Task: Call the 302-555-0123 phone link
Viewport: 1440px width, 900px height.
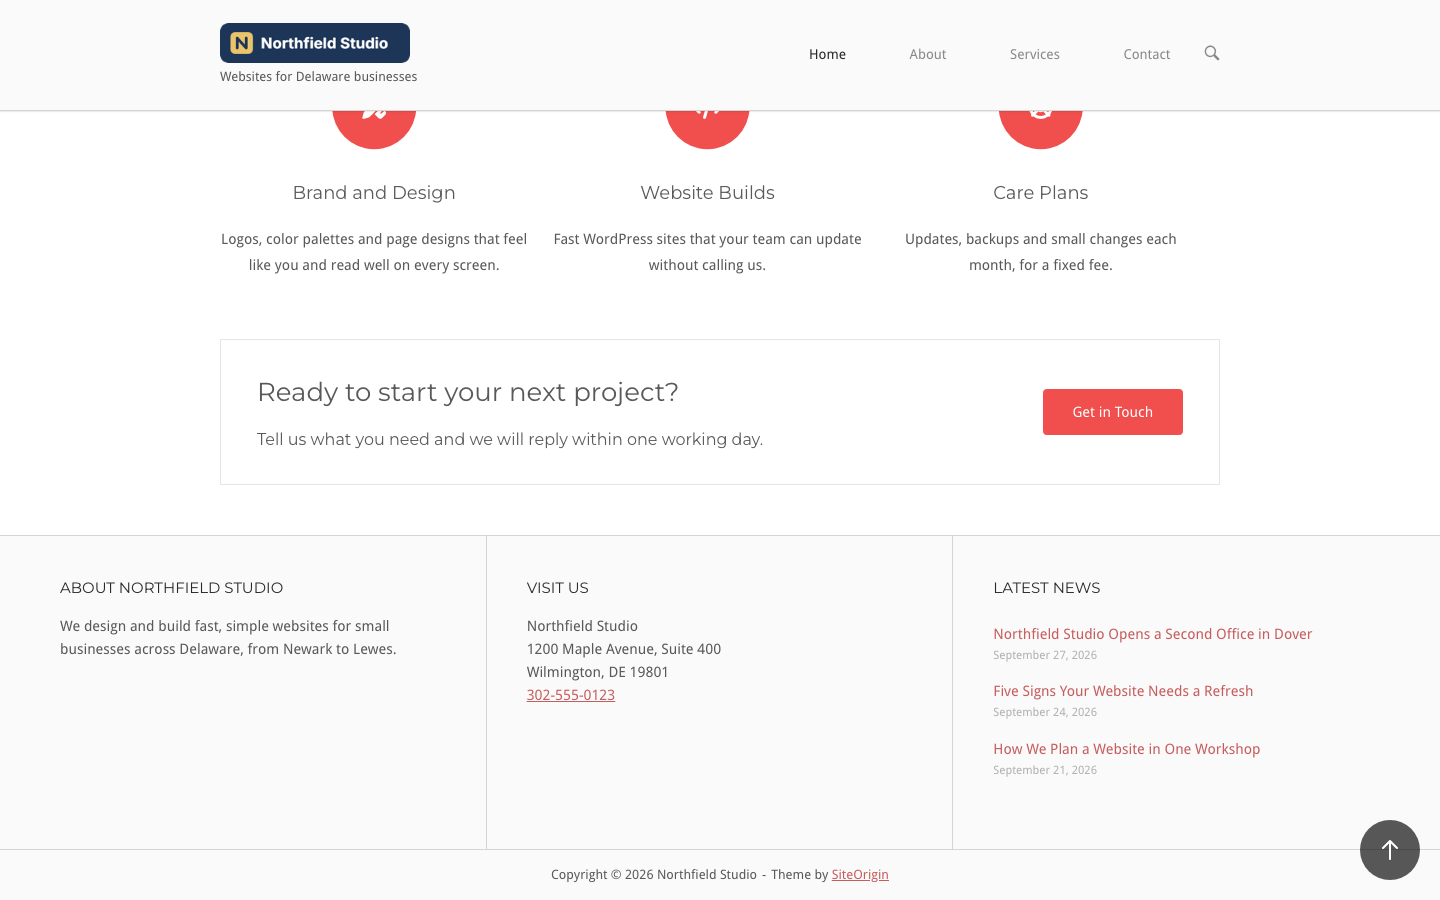Action: pyautogui.click(x=571, y=695)
